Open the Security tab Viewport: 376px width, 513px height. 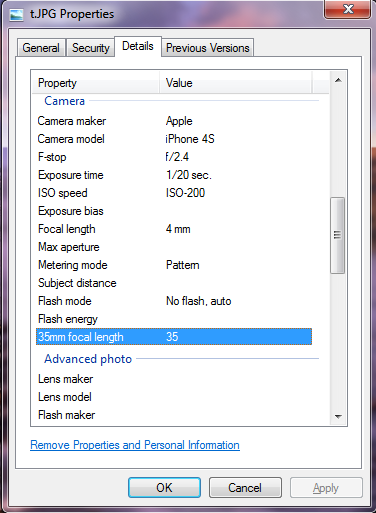91,48
